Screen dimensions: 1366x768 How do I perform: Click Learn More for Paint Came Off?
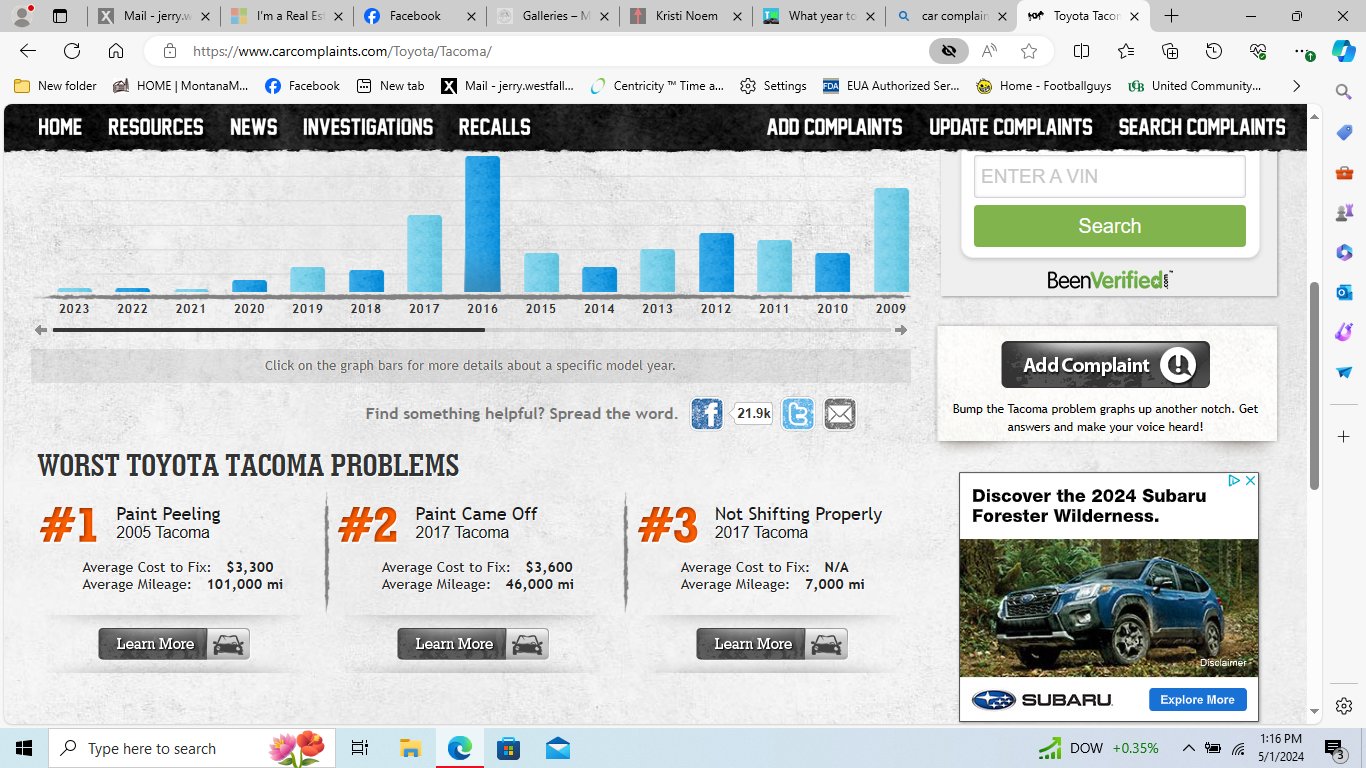(473, 644)
